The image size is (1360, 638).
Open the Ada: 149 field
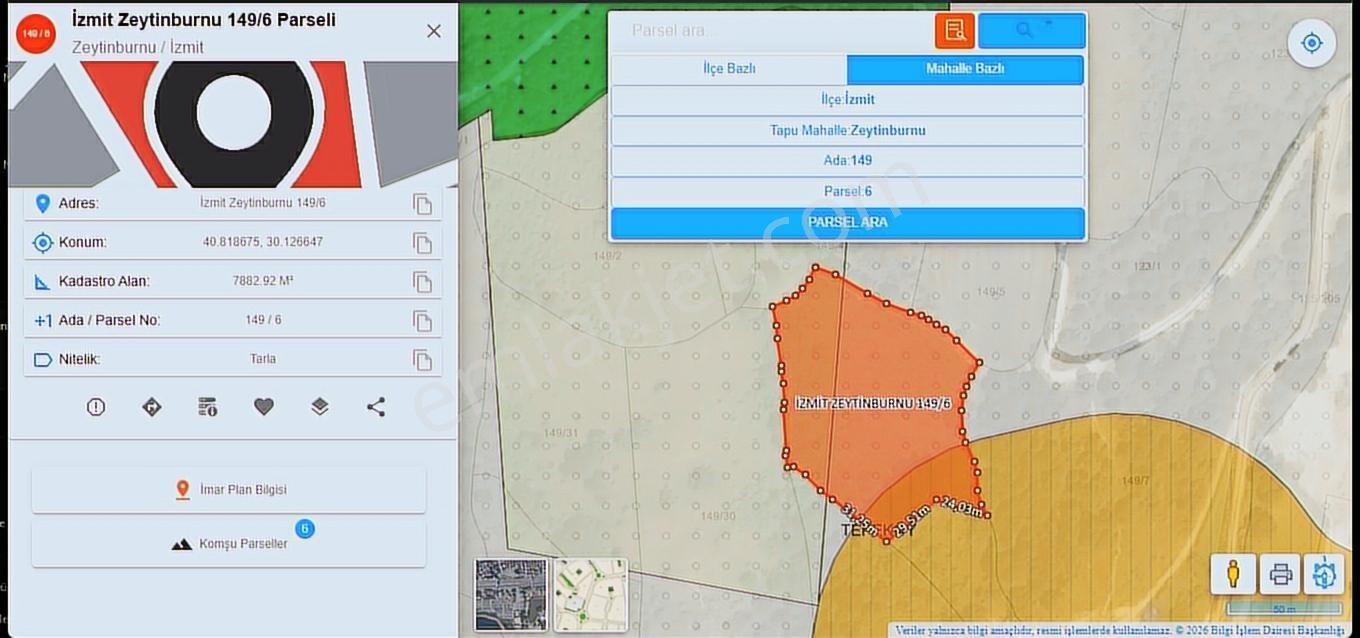pyautogui.click(x=848, y=161)
